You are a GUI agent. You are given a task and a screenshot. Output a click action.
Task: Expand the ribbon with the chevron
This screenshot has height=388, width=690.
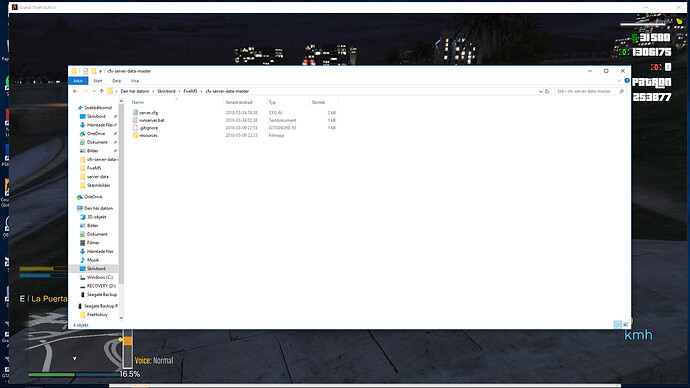(619, 81)
